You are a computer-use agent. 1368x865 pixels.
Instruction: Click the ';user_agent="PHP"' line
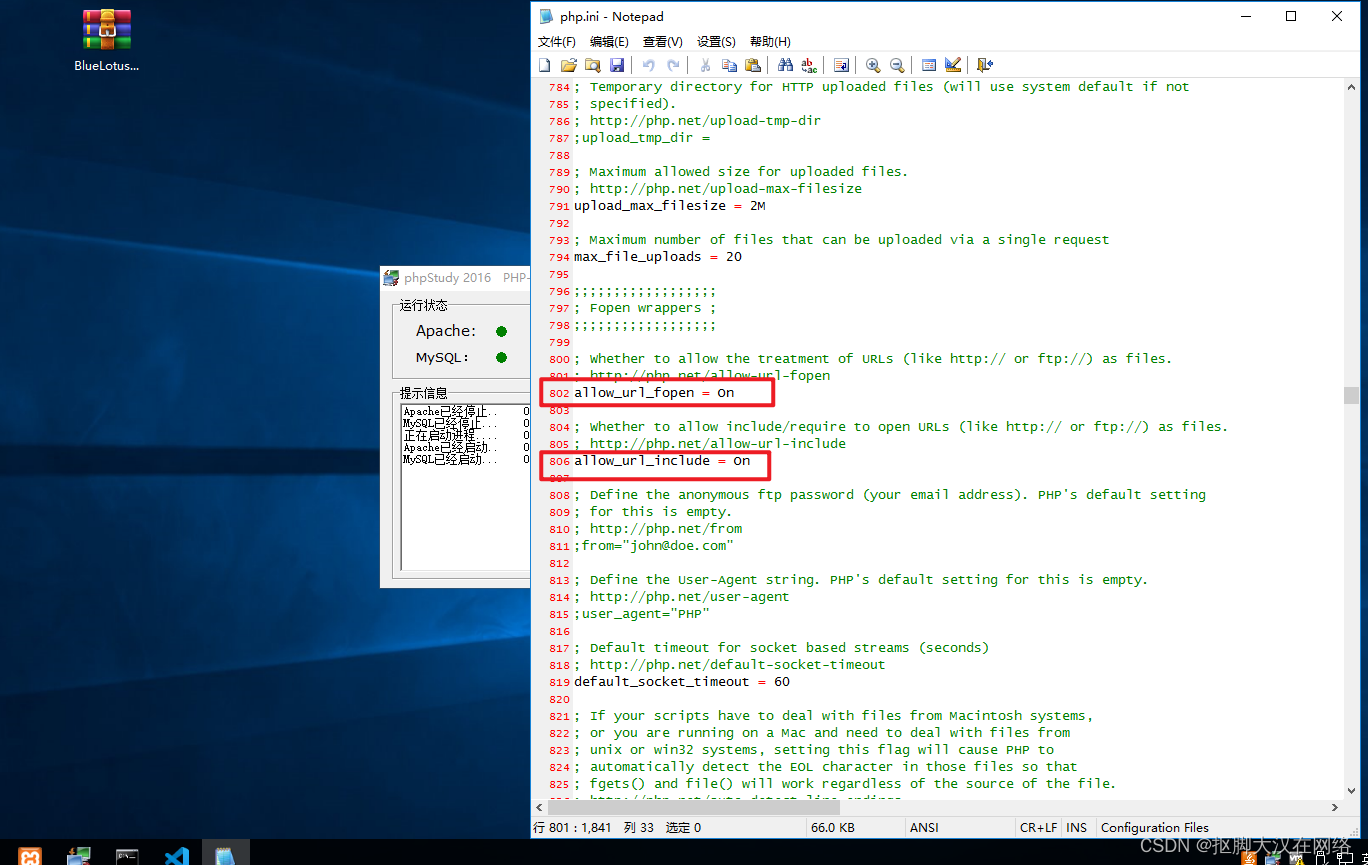642,614
